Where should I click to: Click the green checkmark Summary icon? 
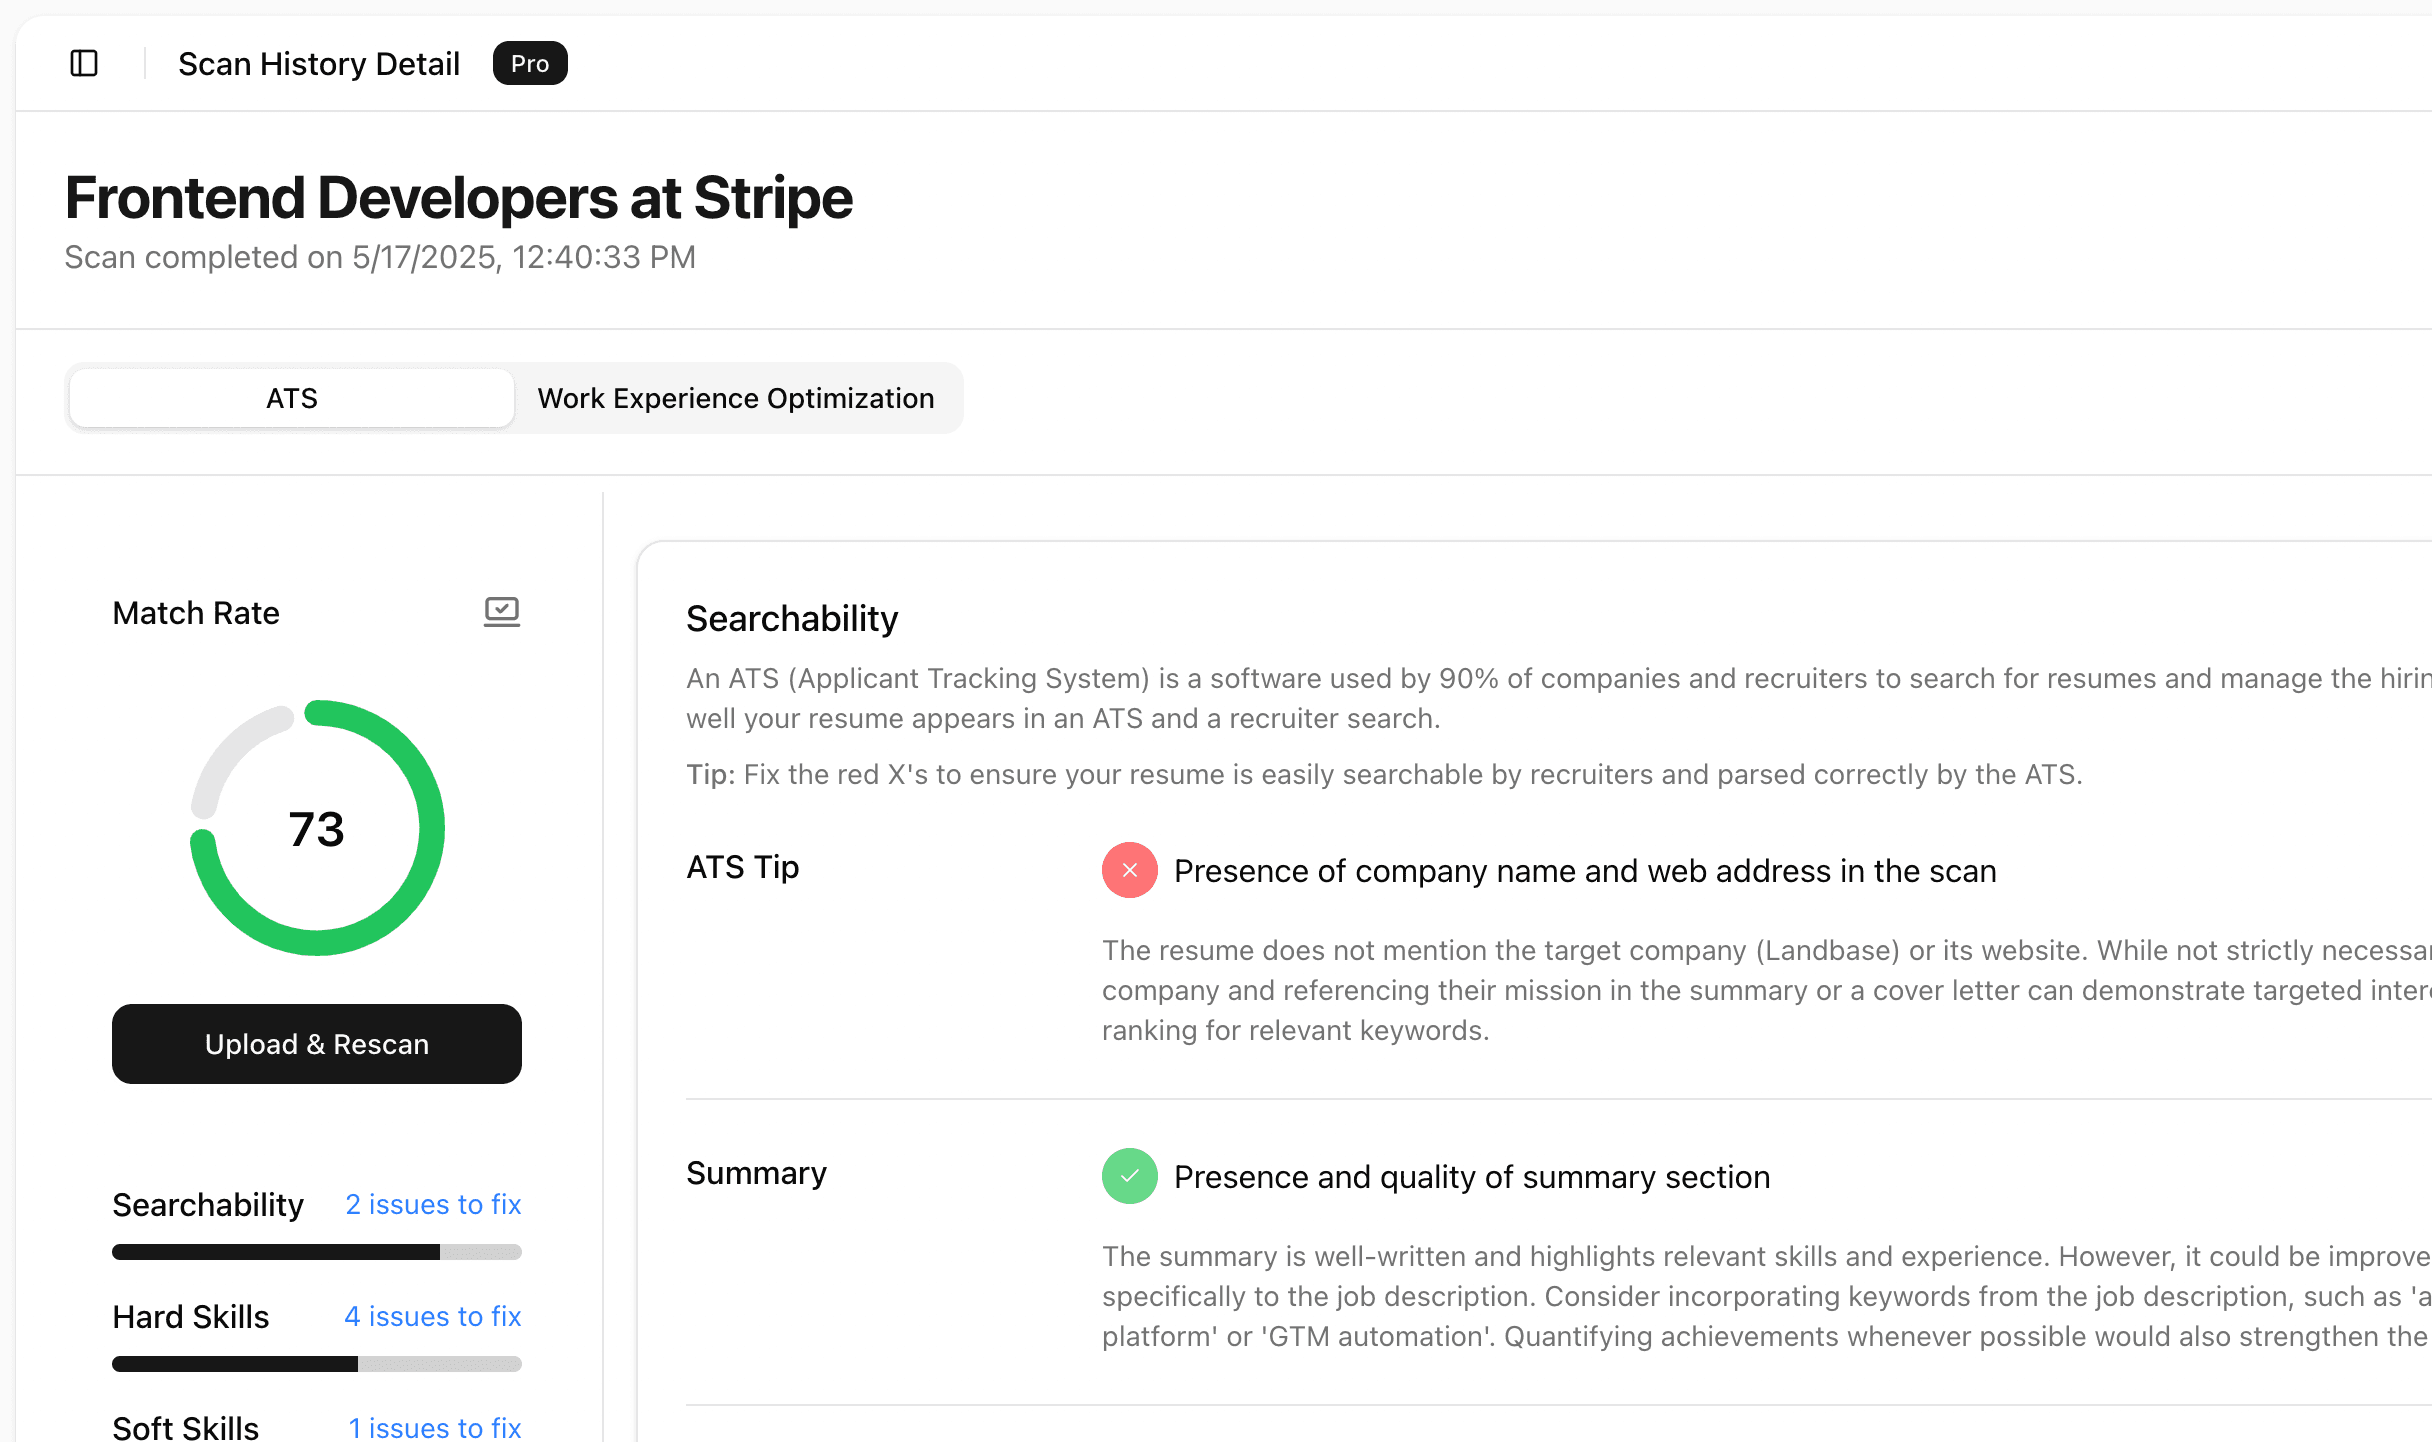tap(1129, 1176)
